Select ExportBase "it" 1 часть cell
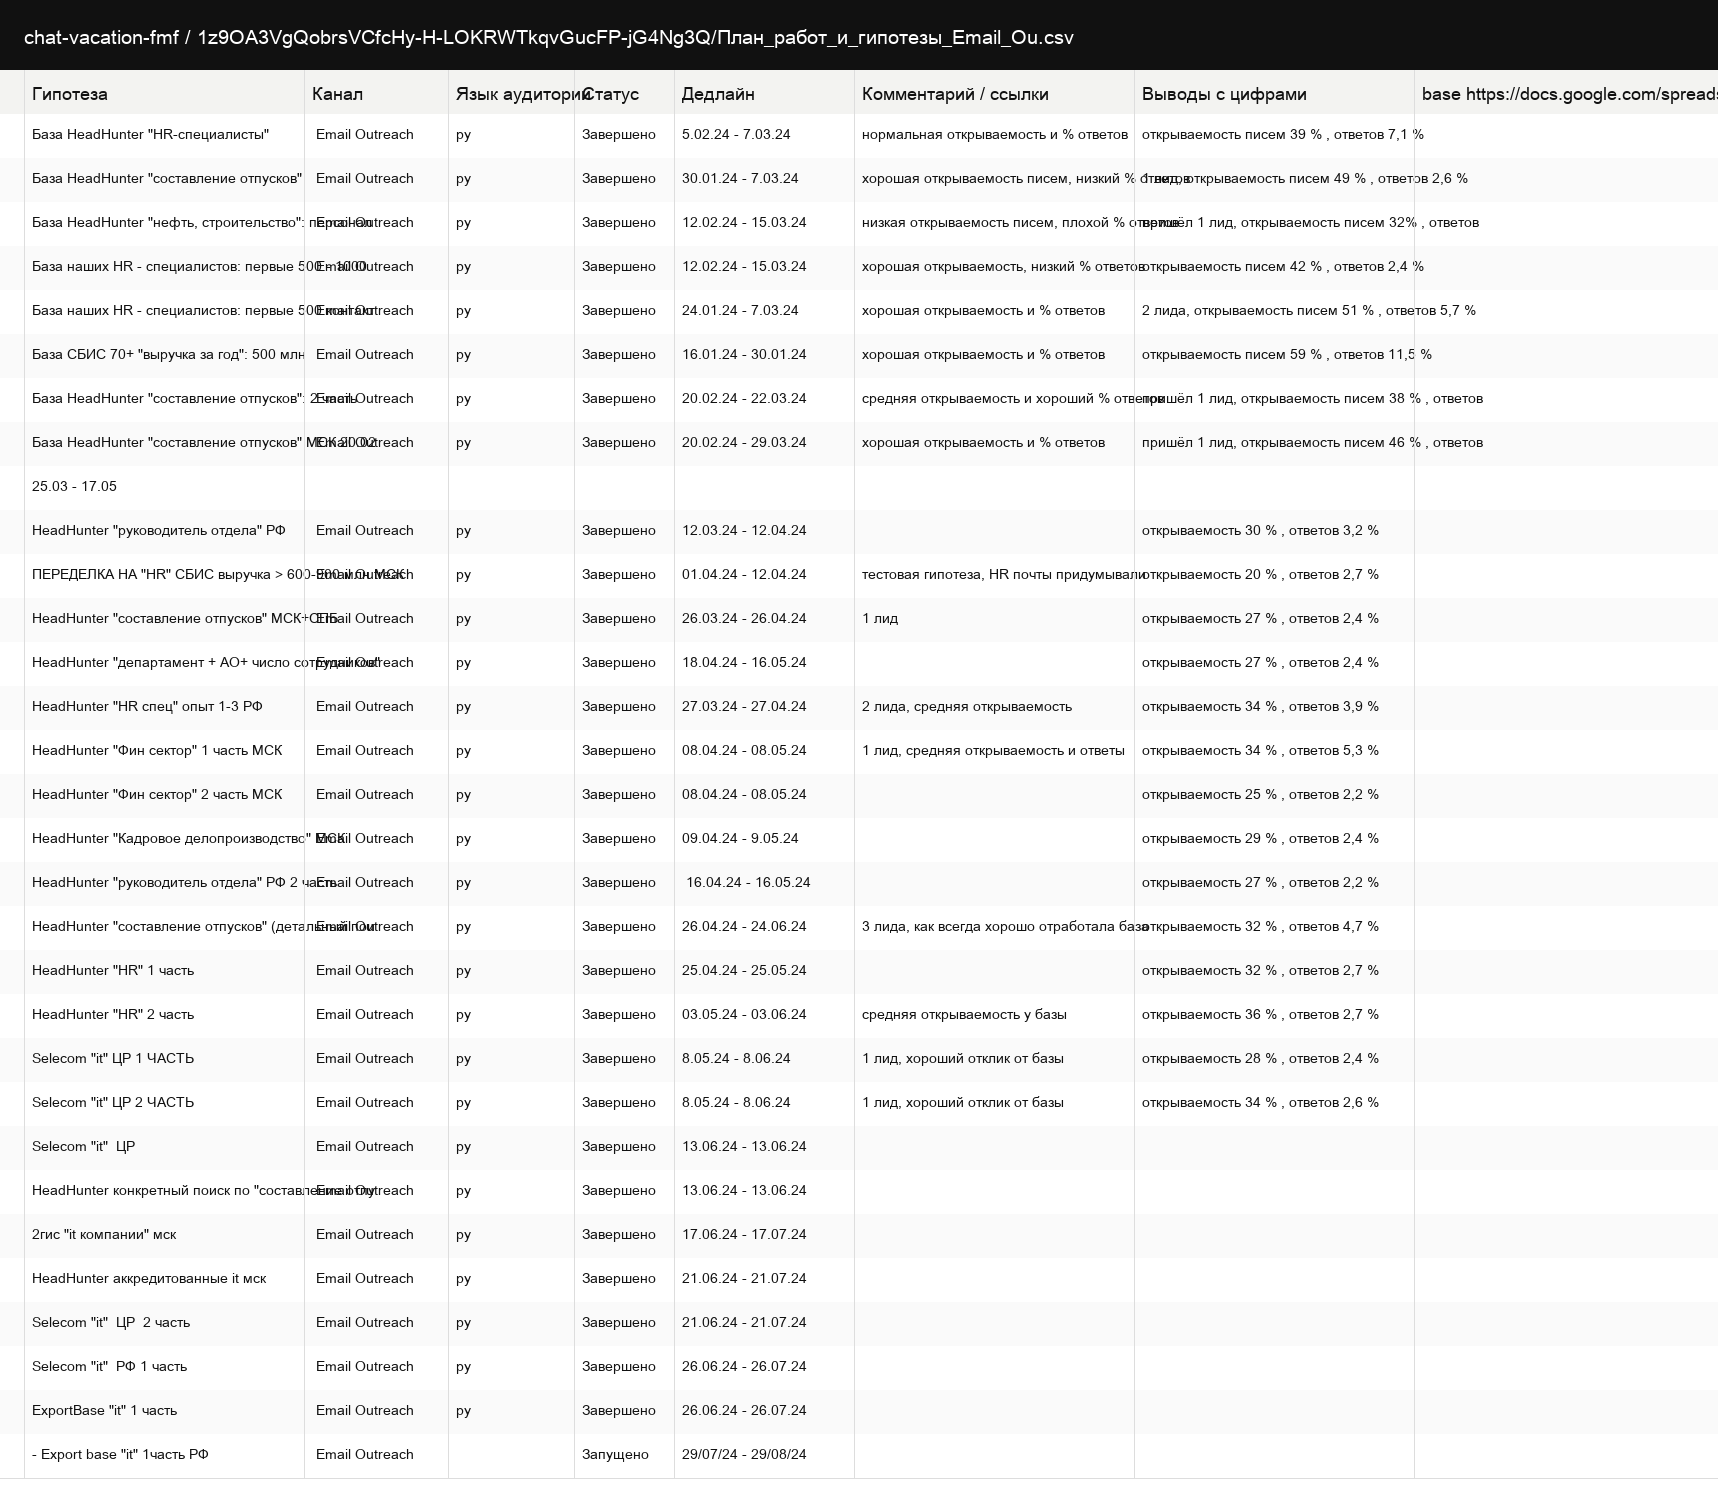1718x1502 pixels. [x=104, y=1410]
